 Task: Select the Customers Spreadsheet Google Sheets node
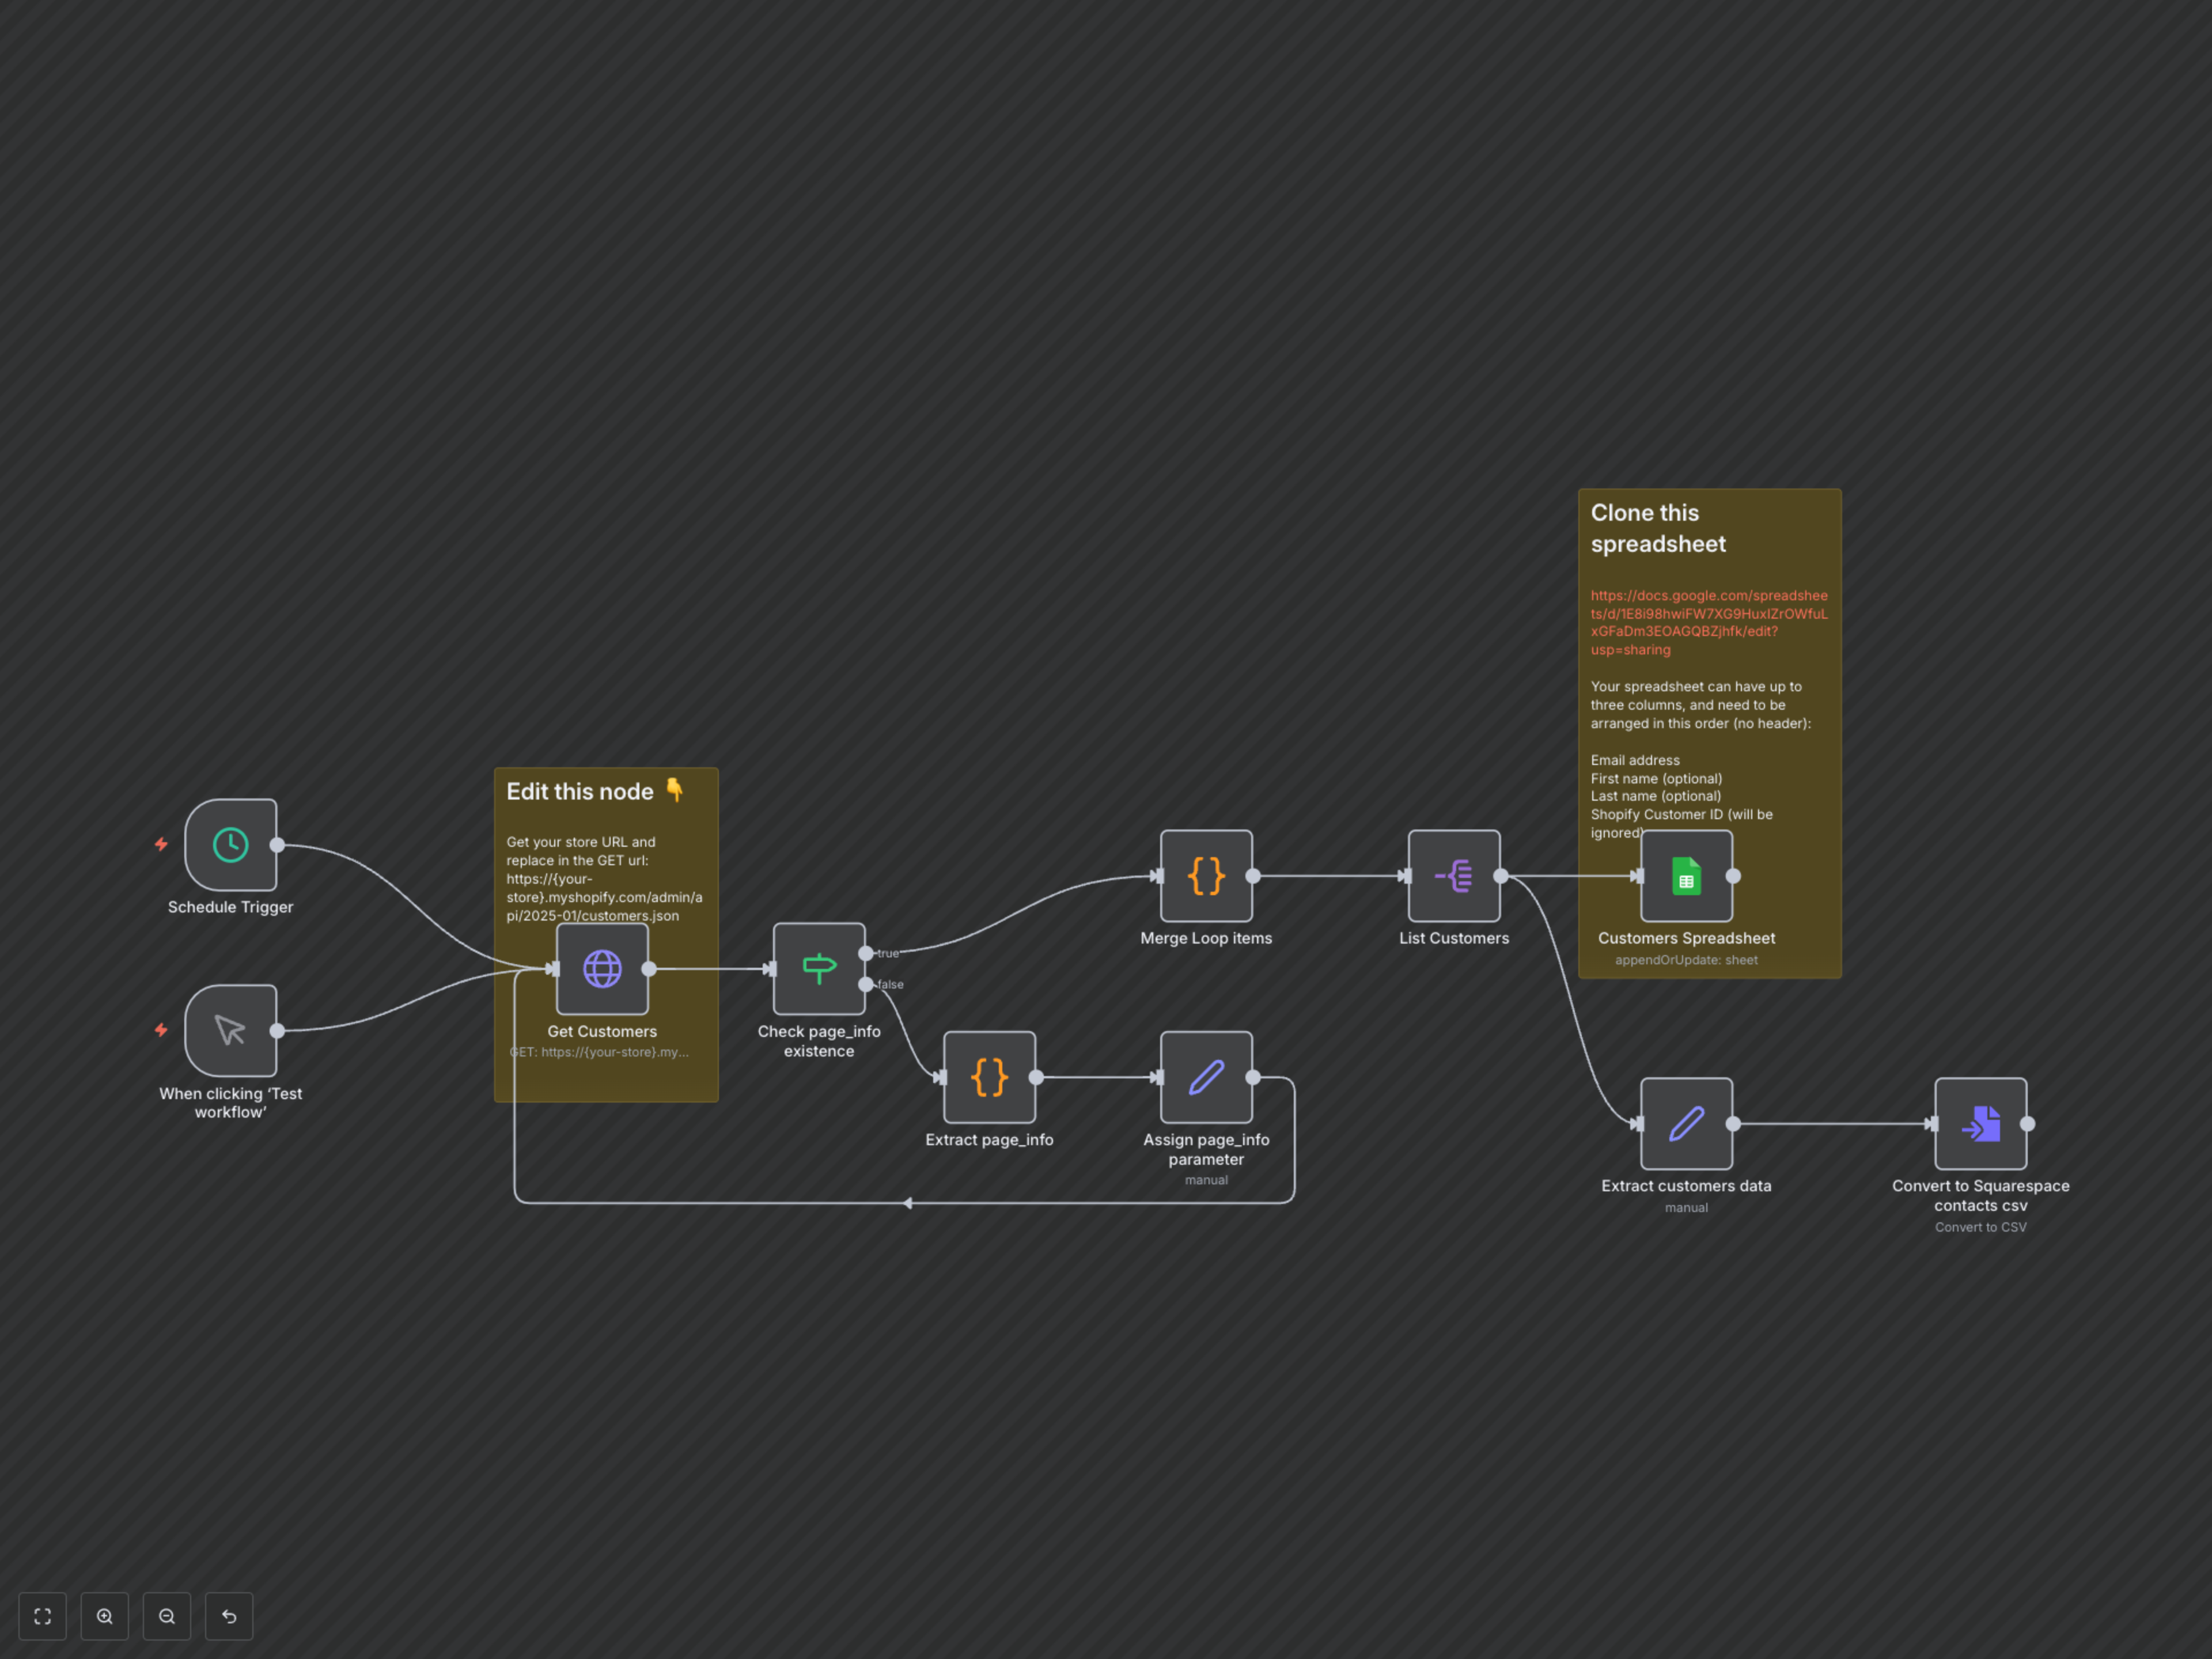pyautogui.click(x=1686, y=876)
